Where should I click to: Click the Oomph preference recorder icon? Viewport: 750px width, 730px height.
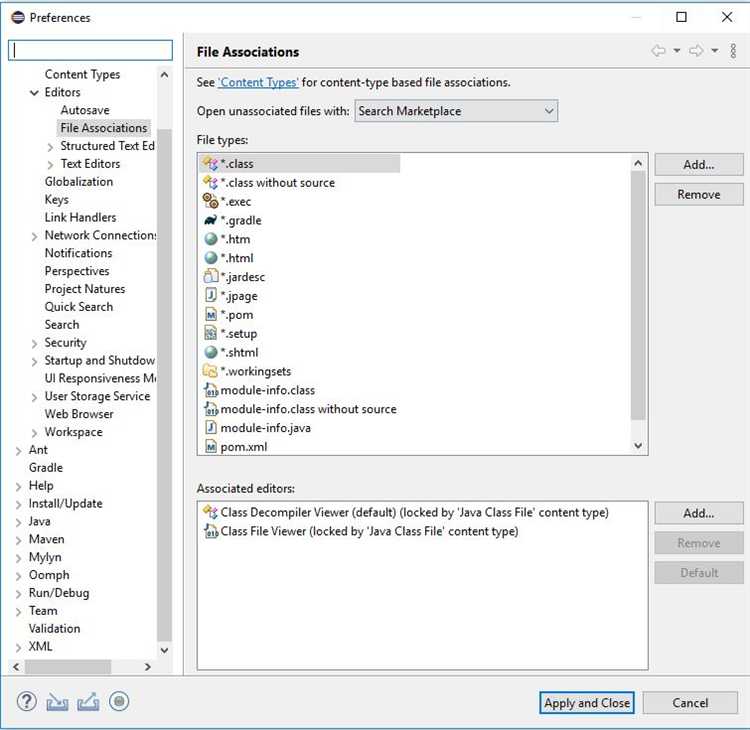point(119,702)
